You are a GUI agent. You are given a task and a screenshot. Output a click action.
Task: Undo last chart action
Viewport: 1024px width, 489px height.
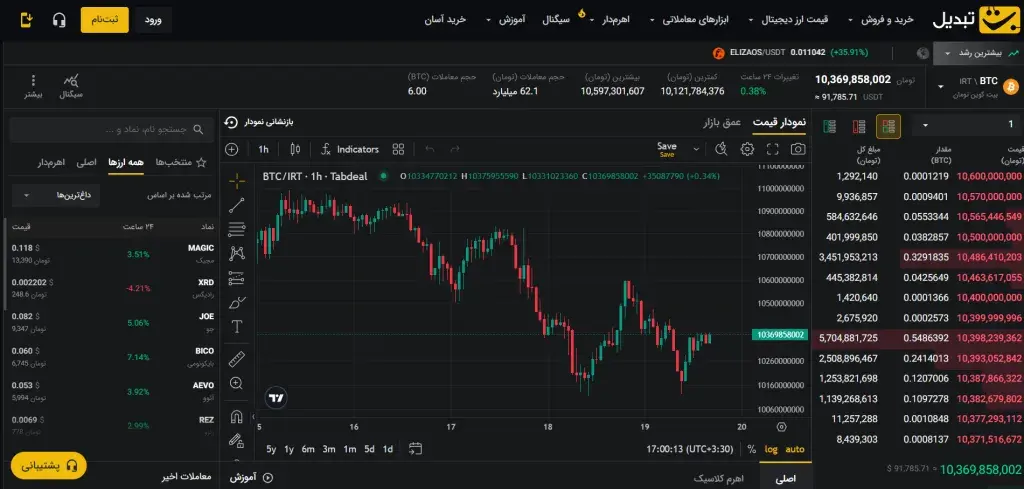(430, 150)
